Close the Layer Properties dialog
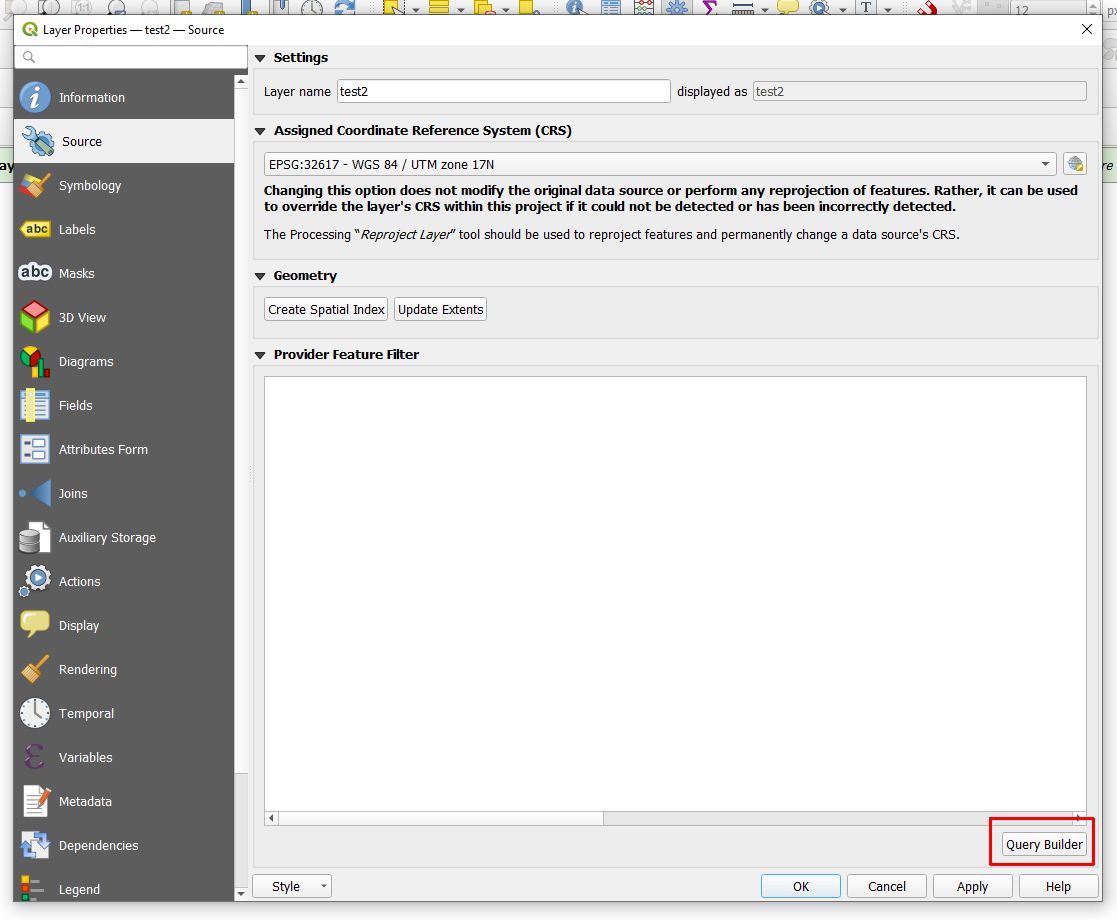1117x920 pixels. (x=1086, y=29)
